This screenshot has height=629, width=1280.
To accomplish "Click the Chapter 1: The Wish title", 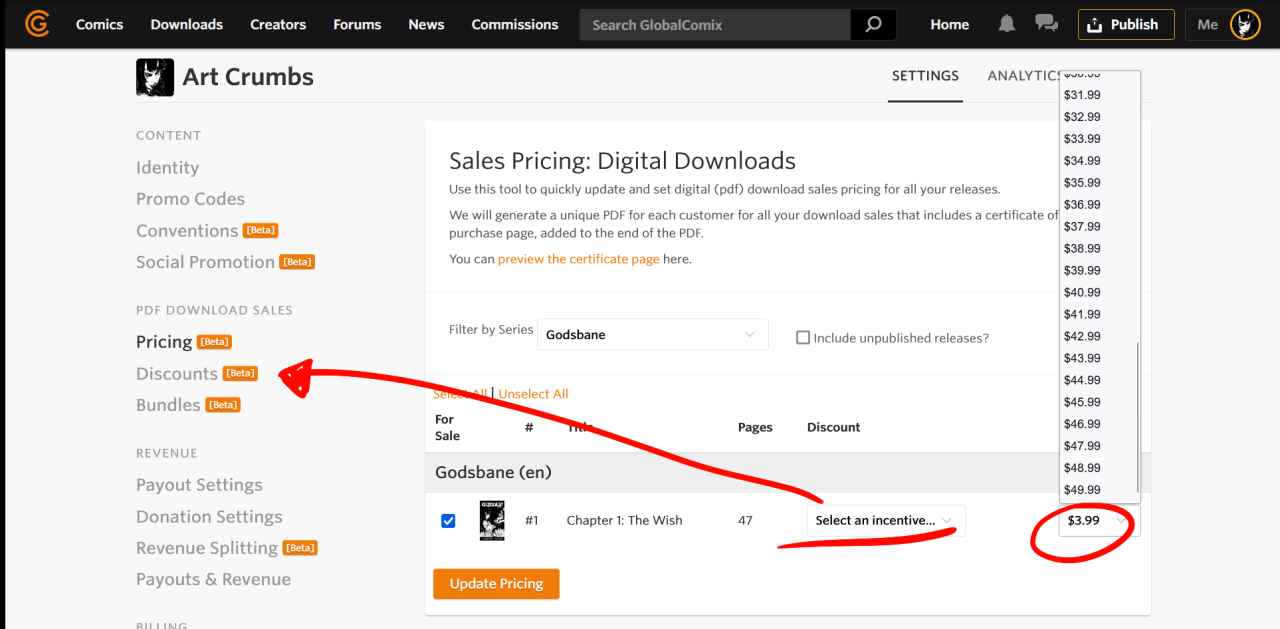I will click(x=624, y=520).
